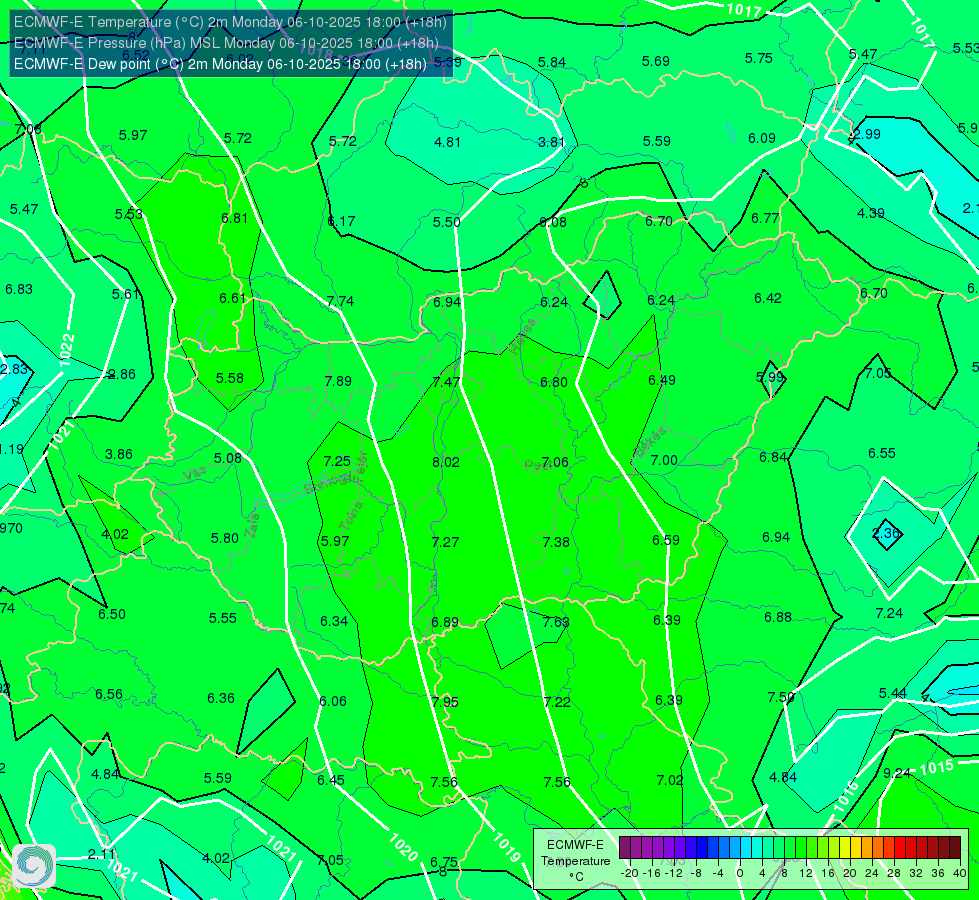This screenshot has height=900, width=979.
Task: Click the 7.22 temperature value
Action: pyautogui.click(x=557, y=703)
